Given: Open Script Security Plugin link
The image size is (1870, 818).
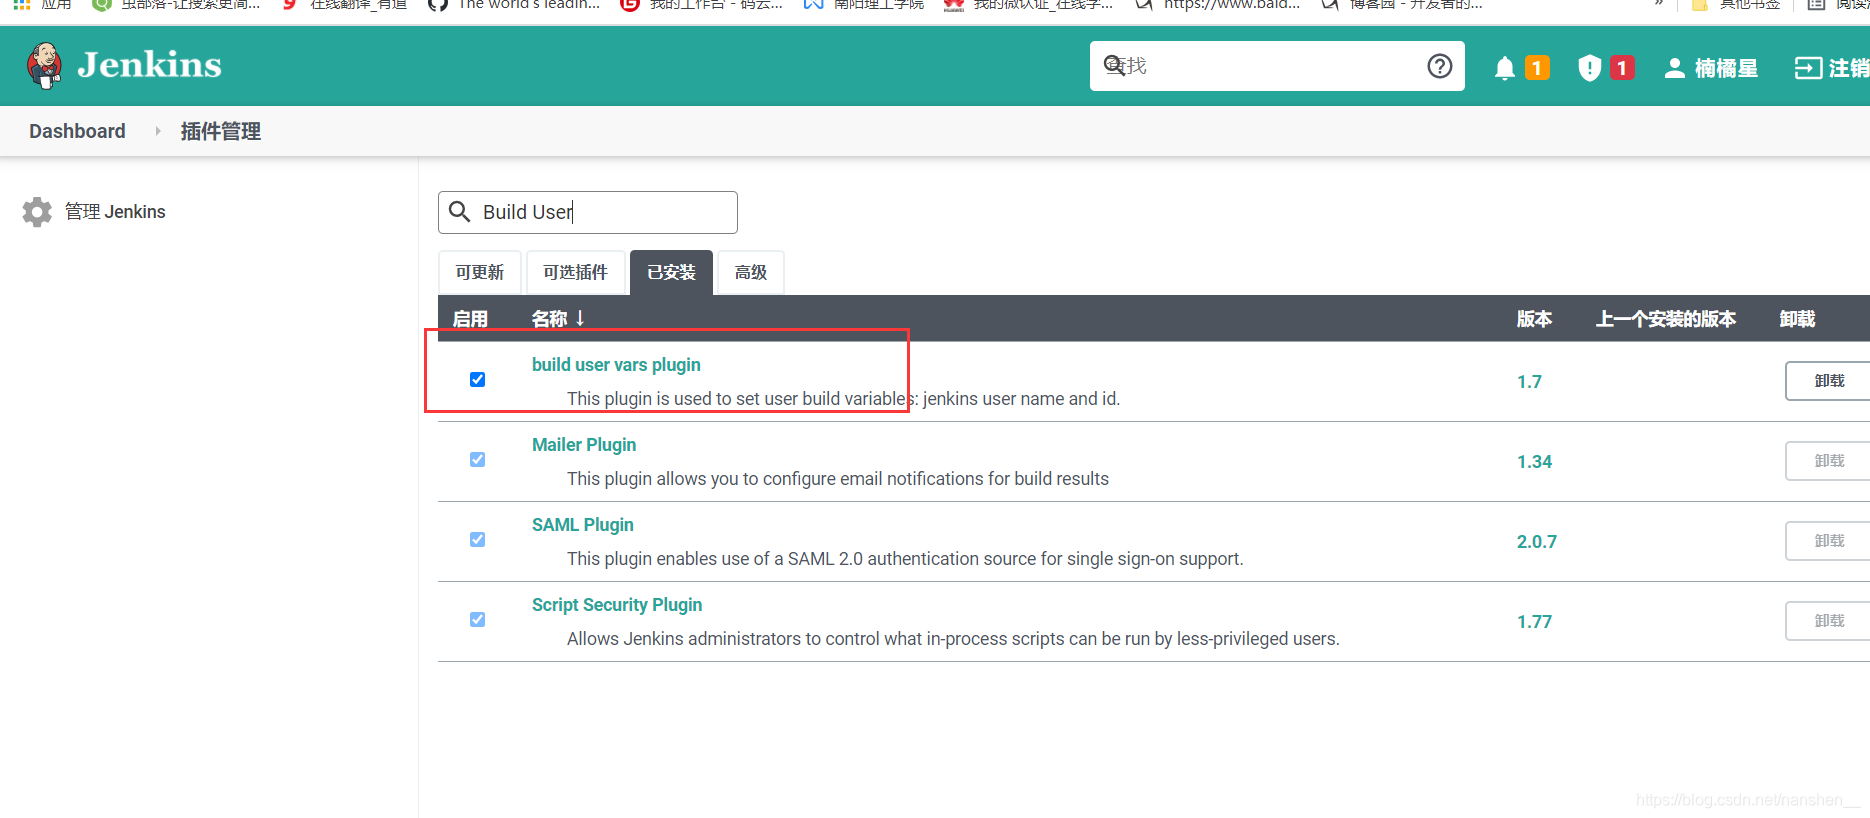Looking at the screenshot, I should (617, 605).
